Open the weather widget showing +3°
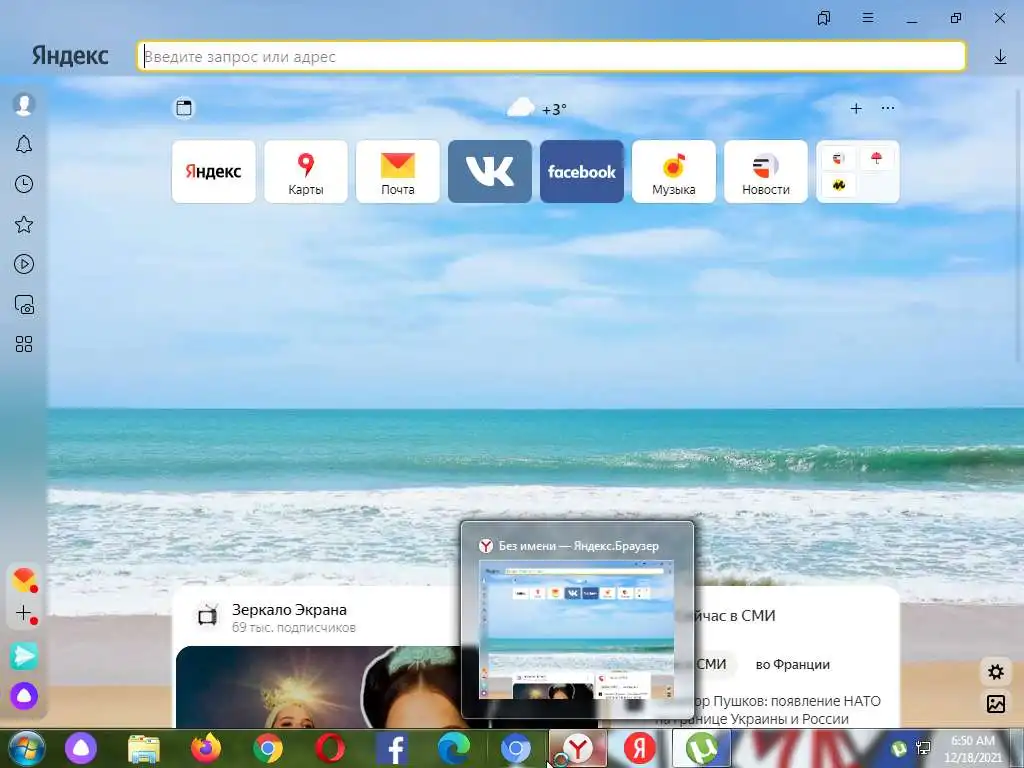 (537, 108)
